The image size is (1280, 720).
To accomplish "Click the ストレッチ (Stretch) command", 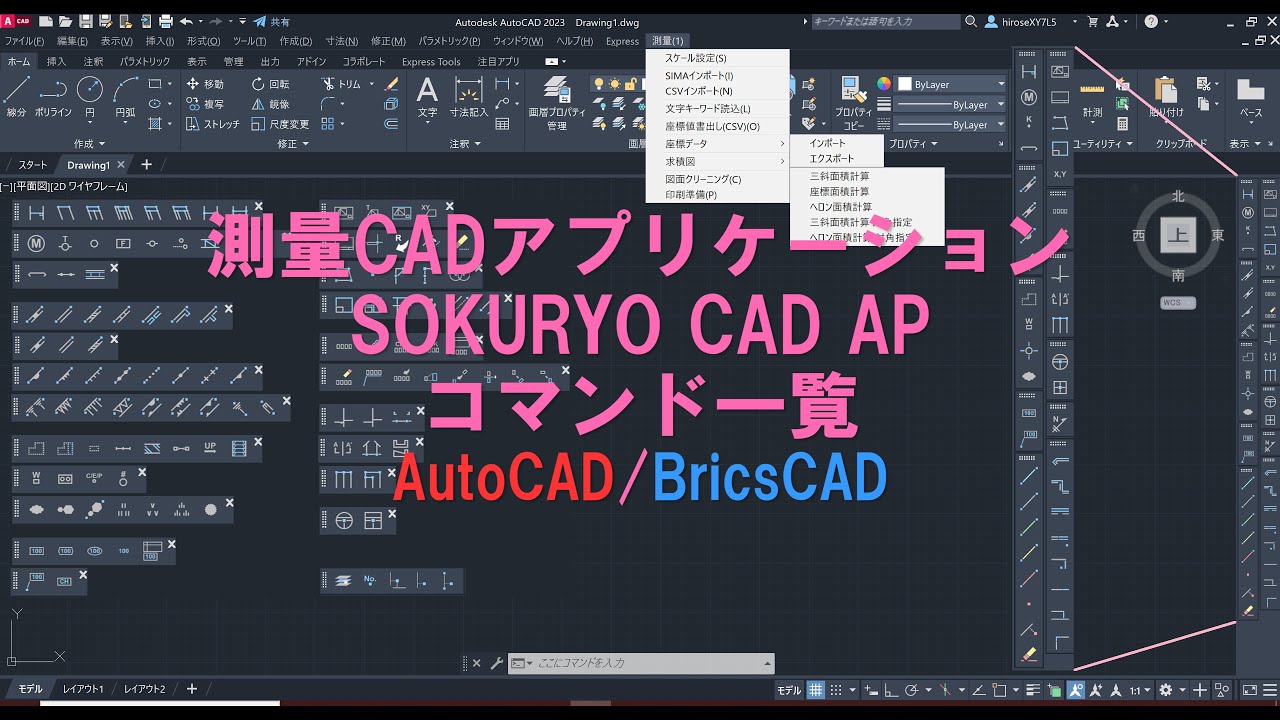I will 213,124.
